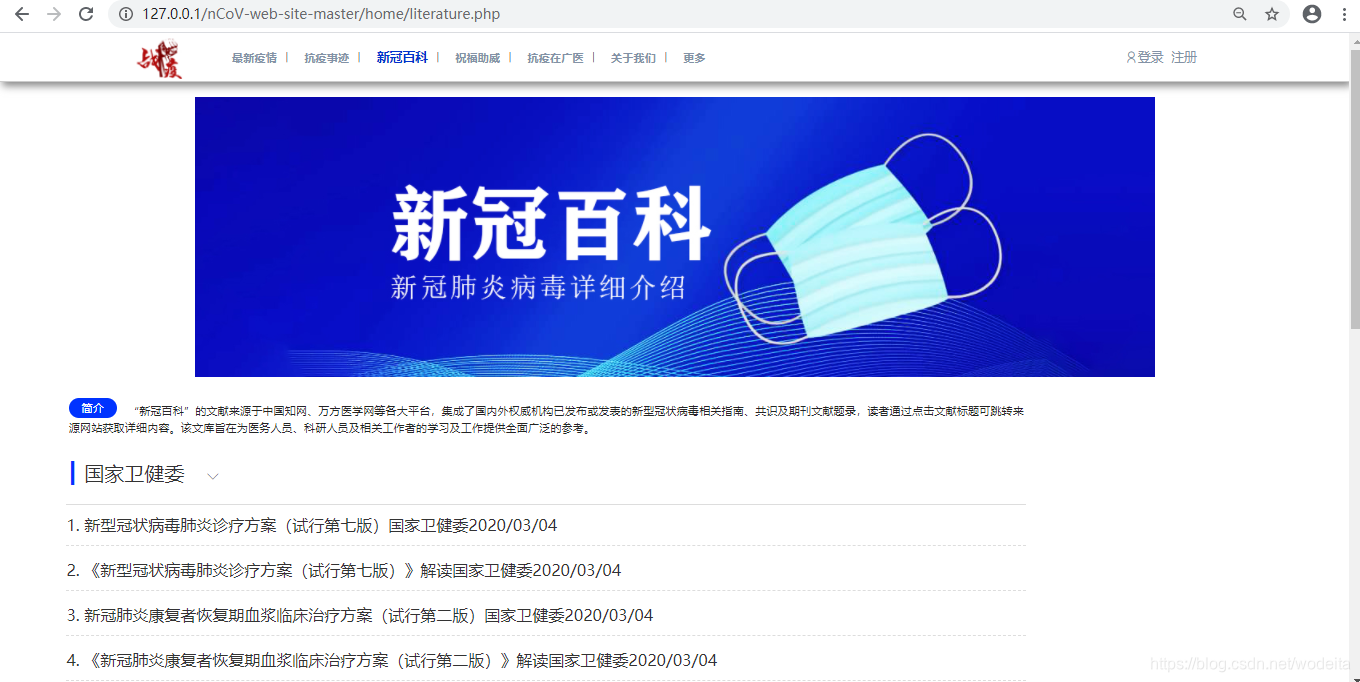
Task: Click the 登录 login link
Action: click(x=1151, y=58)
